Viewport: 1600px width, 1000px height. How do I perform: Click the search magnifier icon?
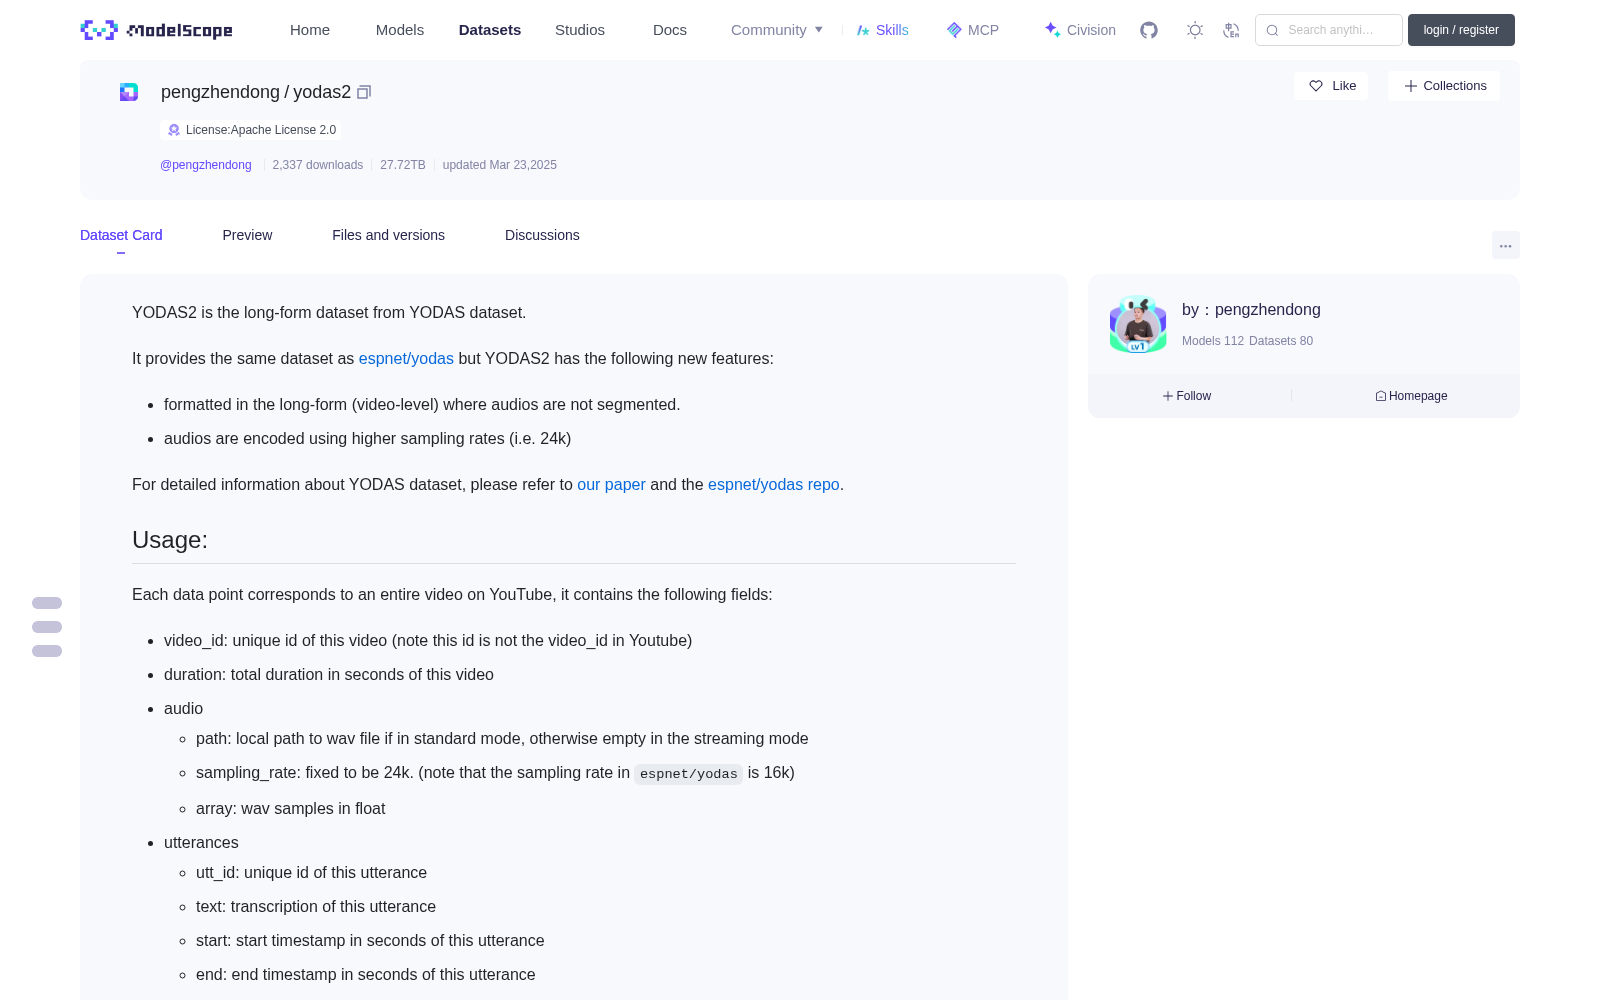pos(1272,30)
